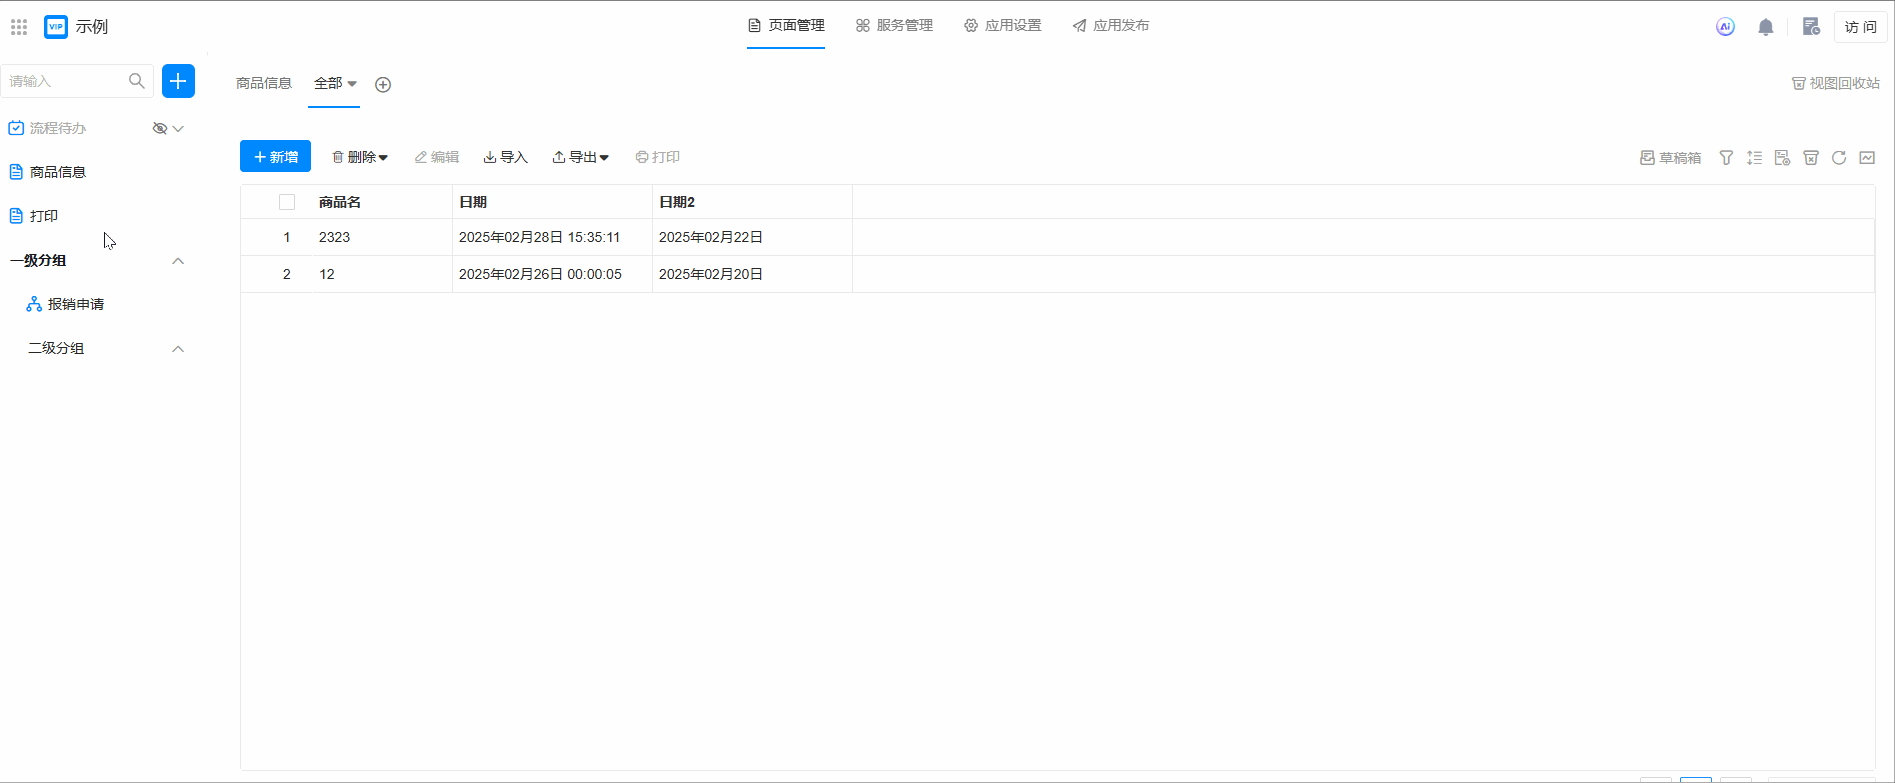
Task: Switch to the 服务管理 tab
Action: click(x=894, y=26)
